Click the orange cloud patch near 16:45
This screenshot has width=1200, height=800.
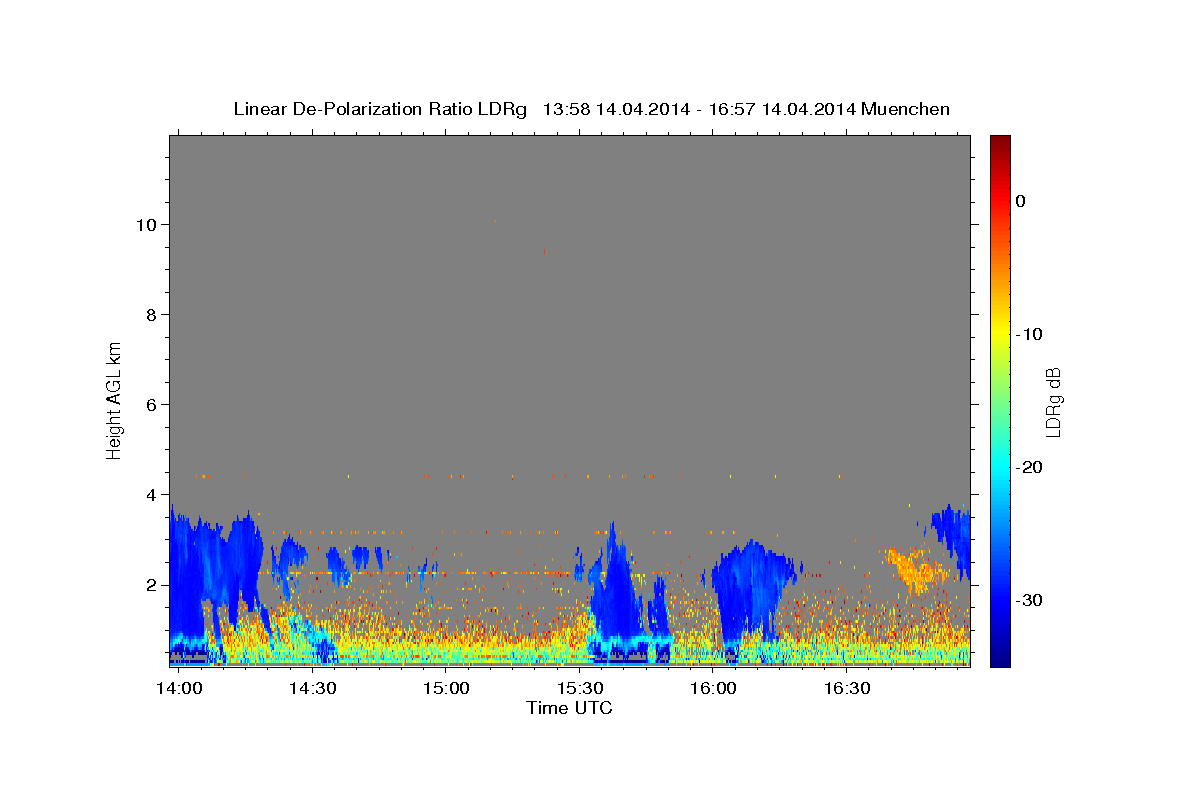click(x=918, y=569)
